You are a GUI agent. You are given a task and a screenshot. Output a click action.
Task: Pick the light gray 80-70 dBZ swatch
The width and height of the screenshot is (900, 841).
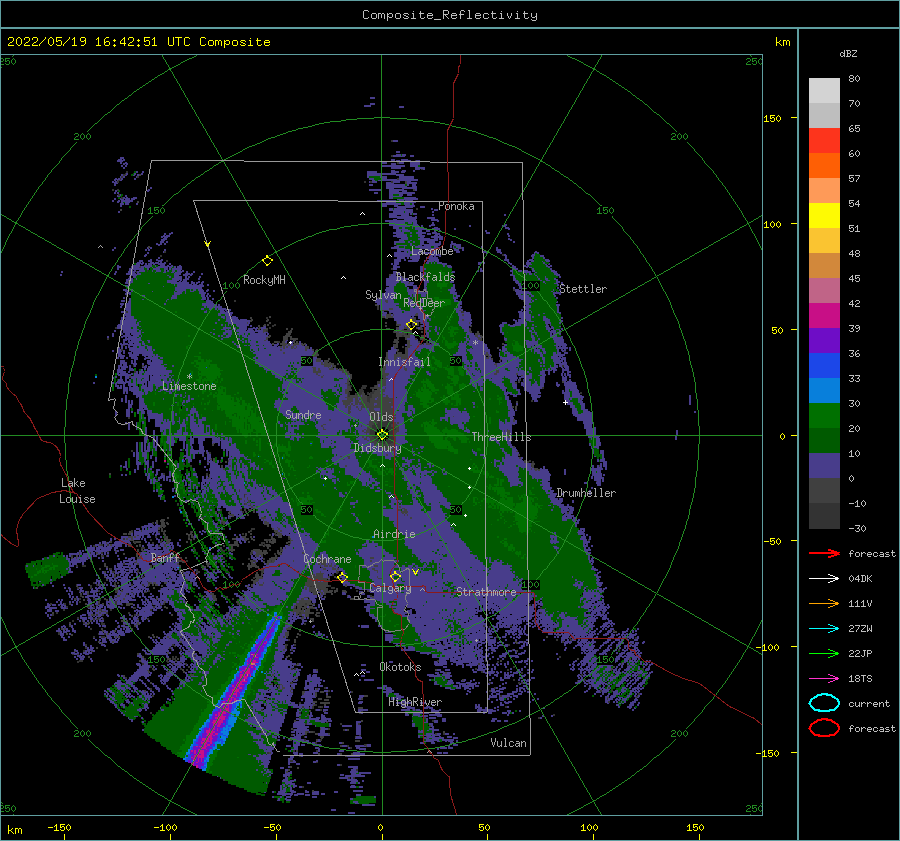pos(824,91)
